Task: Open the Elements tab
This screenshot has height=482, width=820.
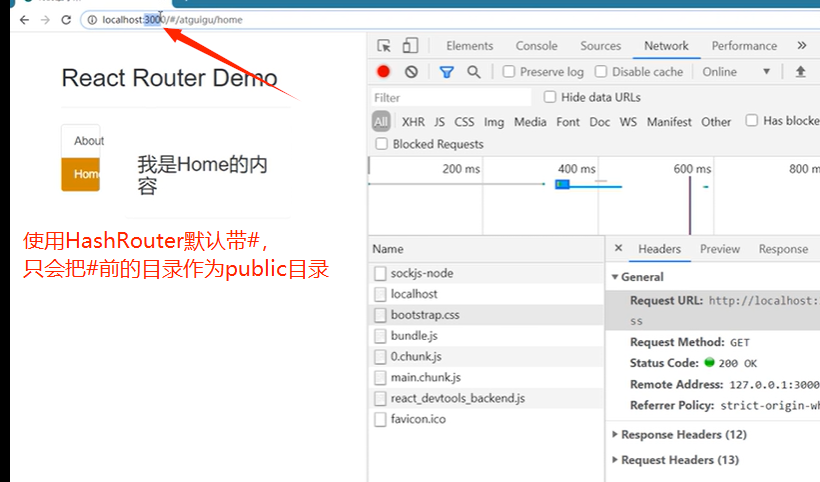Action: (x=470, y=46)
